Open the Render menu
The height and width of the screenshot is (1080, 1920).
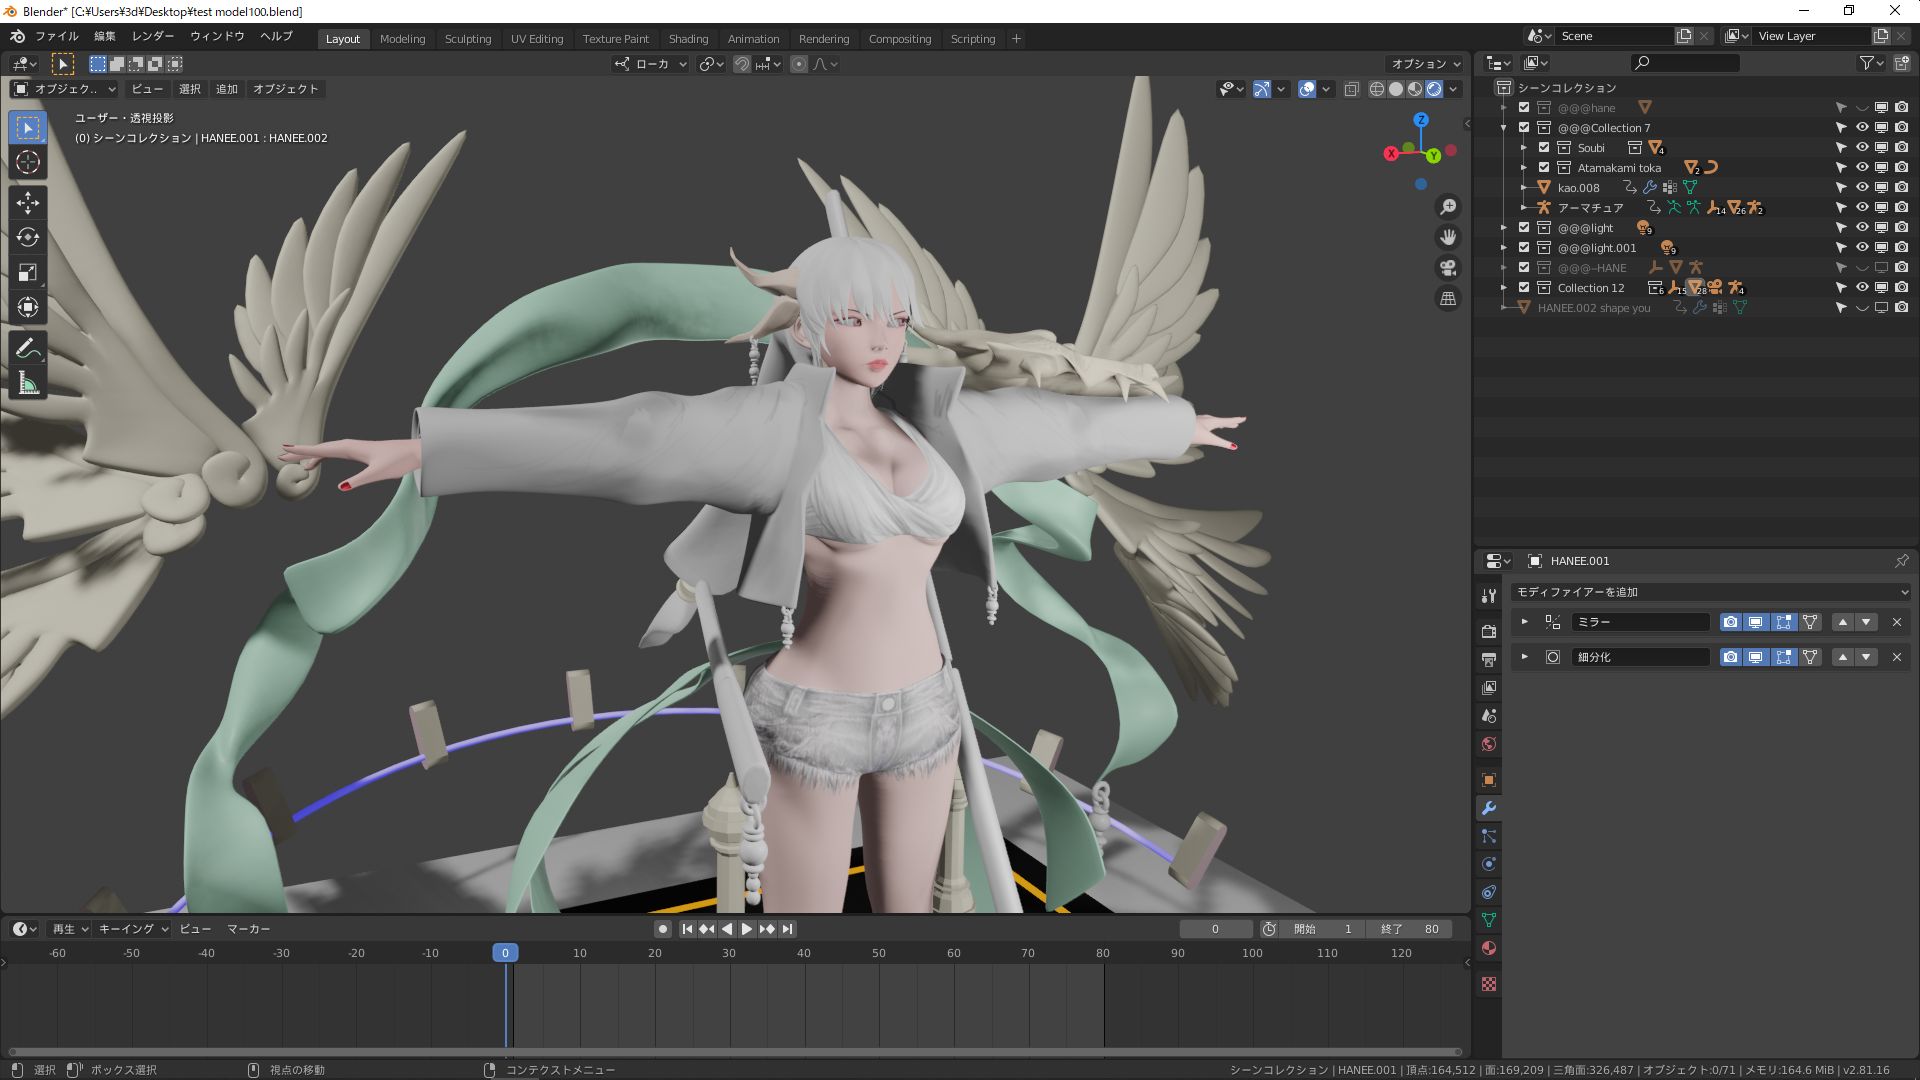coord(153,36)
